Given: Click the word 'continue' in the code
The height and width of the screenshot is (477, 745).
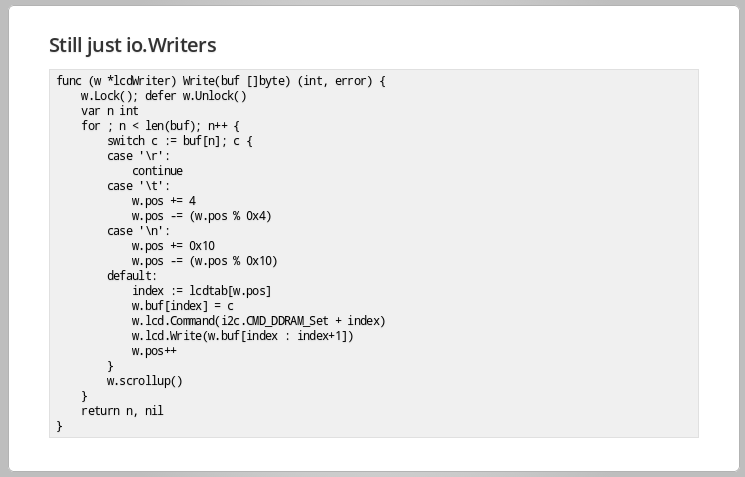Looking at the screenshot, I should [x=157, y=171].
